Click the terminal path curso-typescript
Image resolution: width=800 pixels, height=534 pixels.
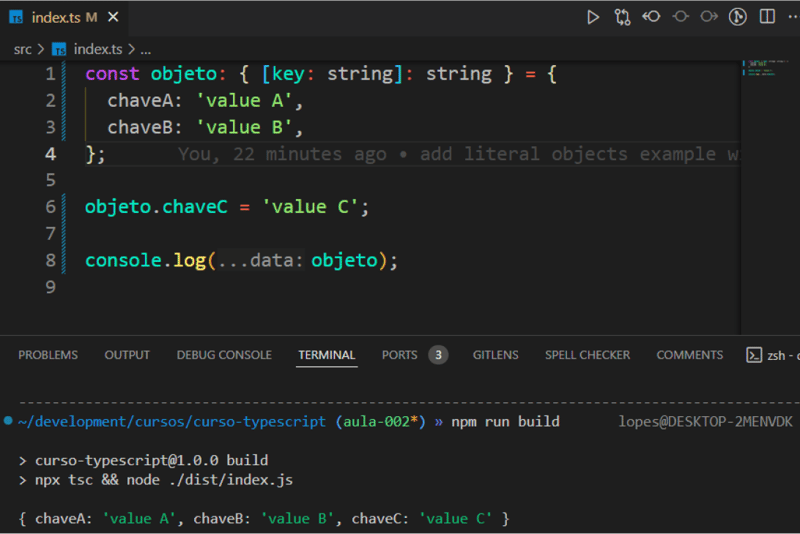(260, 422)
